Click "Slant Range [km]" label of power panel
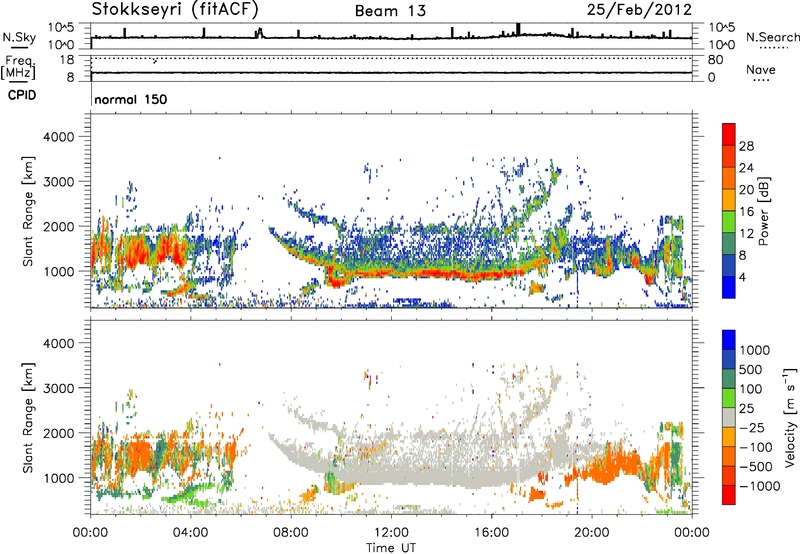The image size is (800, 554). (28, 211)
